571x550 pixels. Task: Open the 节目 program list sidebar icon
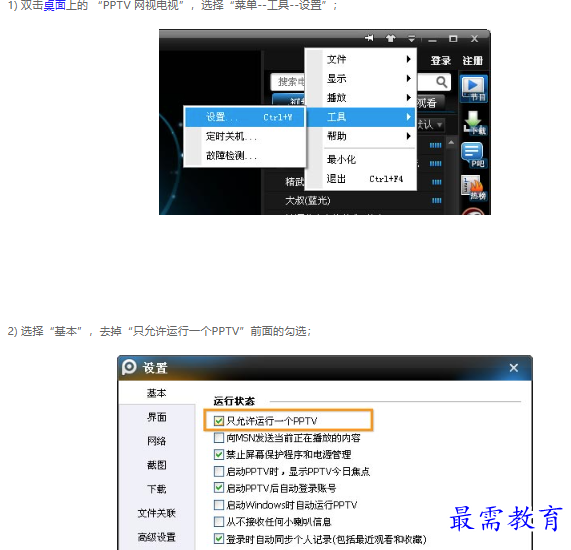click(473, 88)
